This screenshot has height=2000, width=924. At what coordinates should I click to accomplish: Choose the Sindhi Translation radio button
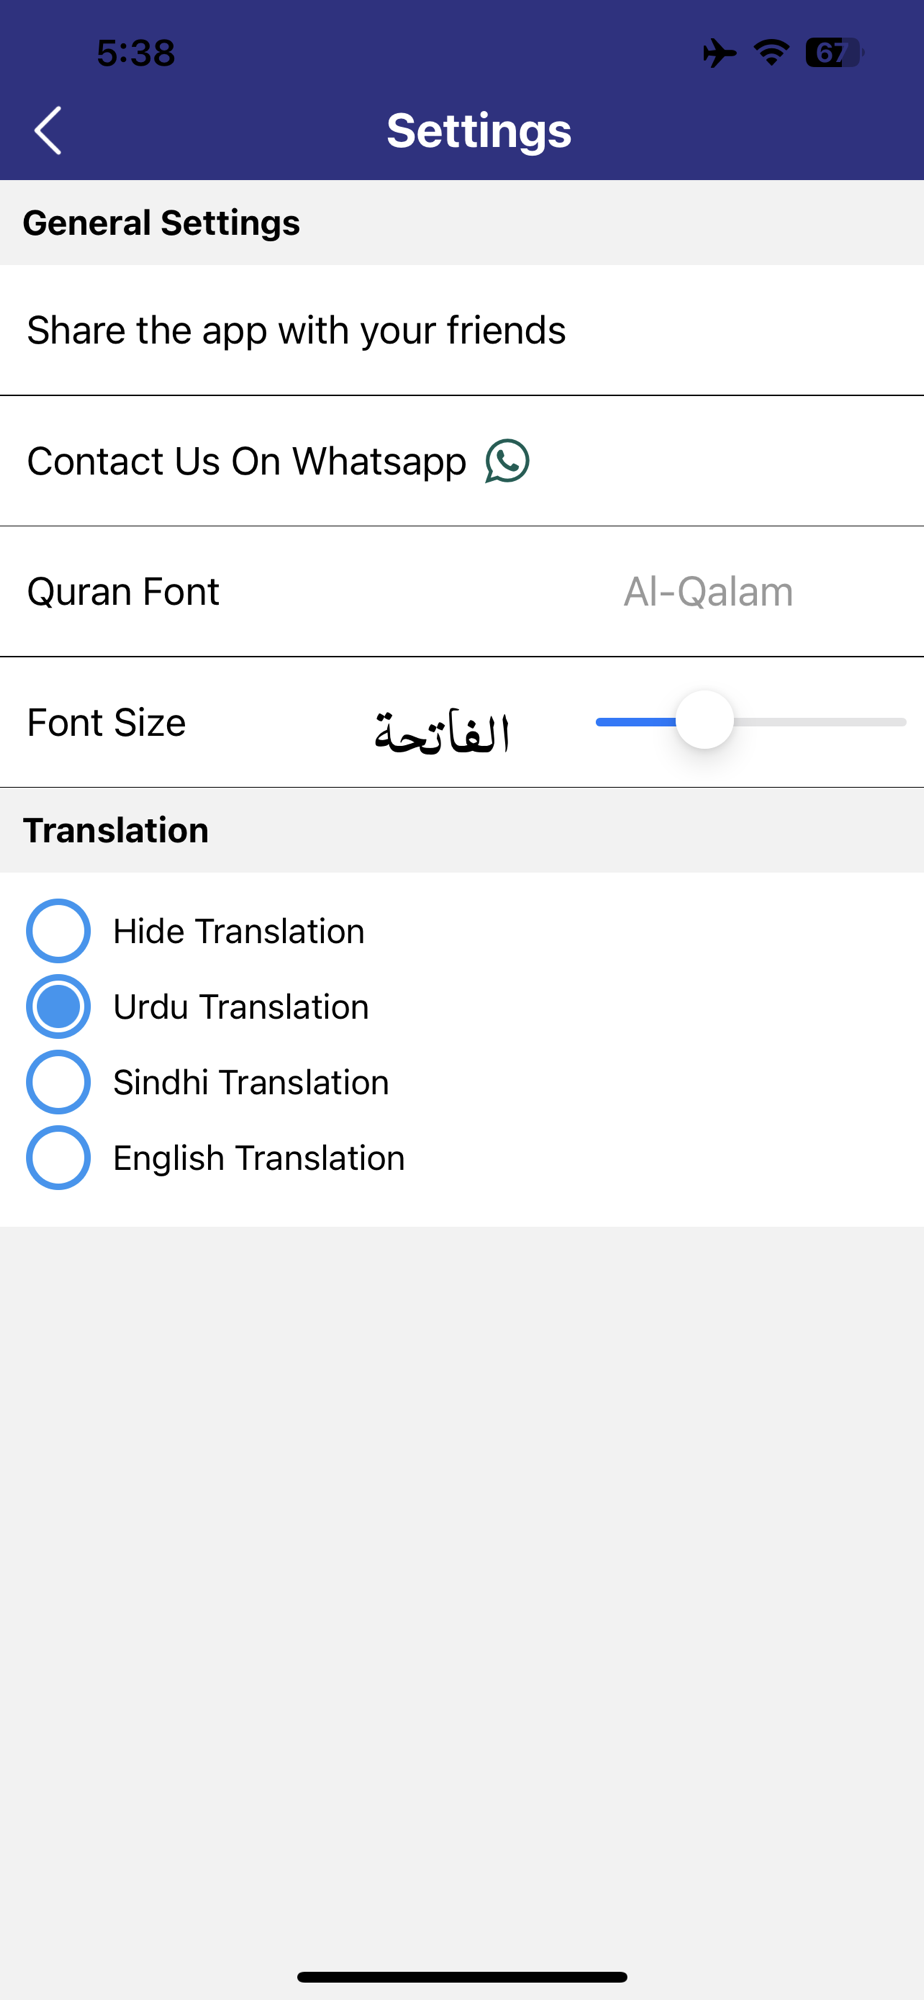click(58, 1082)
